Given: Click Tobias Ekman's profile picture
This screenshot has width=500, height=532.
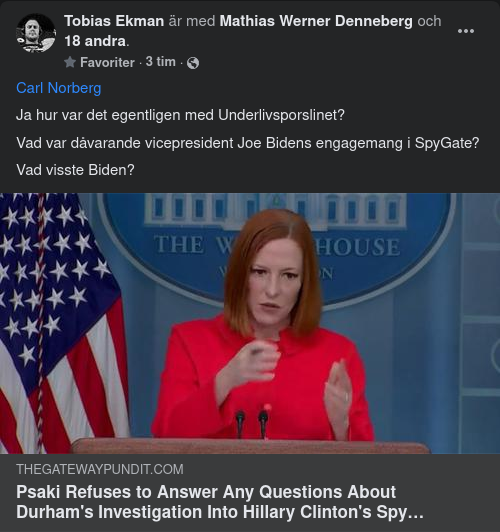Looking at the screenshot, I should tap(36, 33).
